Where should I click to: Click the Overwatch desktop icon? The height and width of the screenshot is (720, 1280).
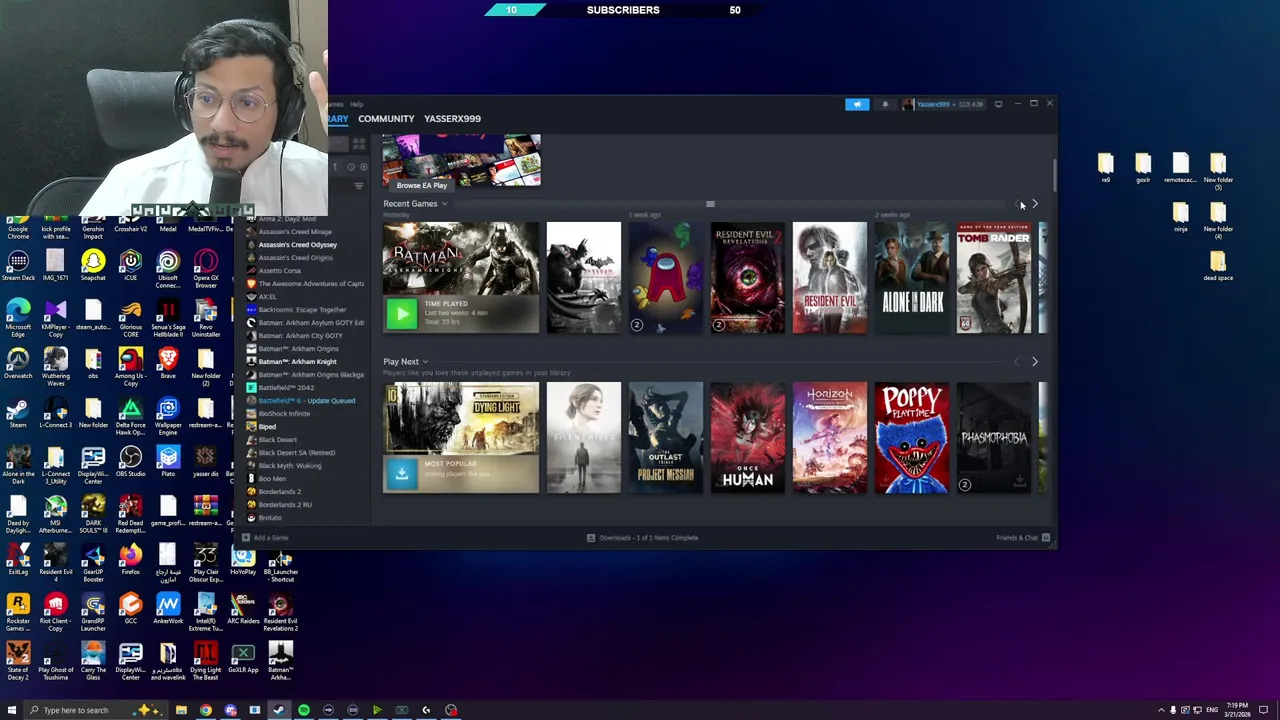point(18,365)
